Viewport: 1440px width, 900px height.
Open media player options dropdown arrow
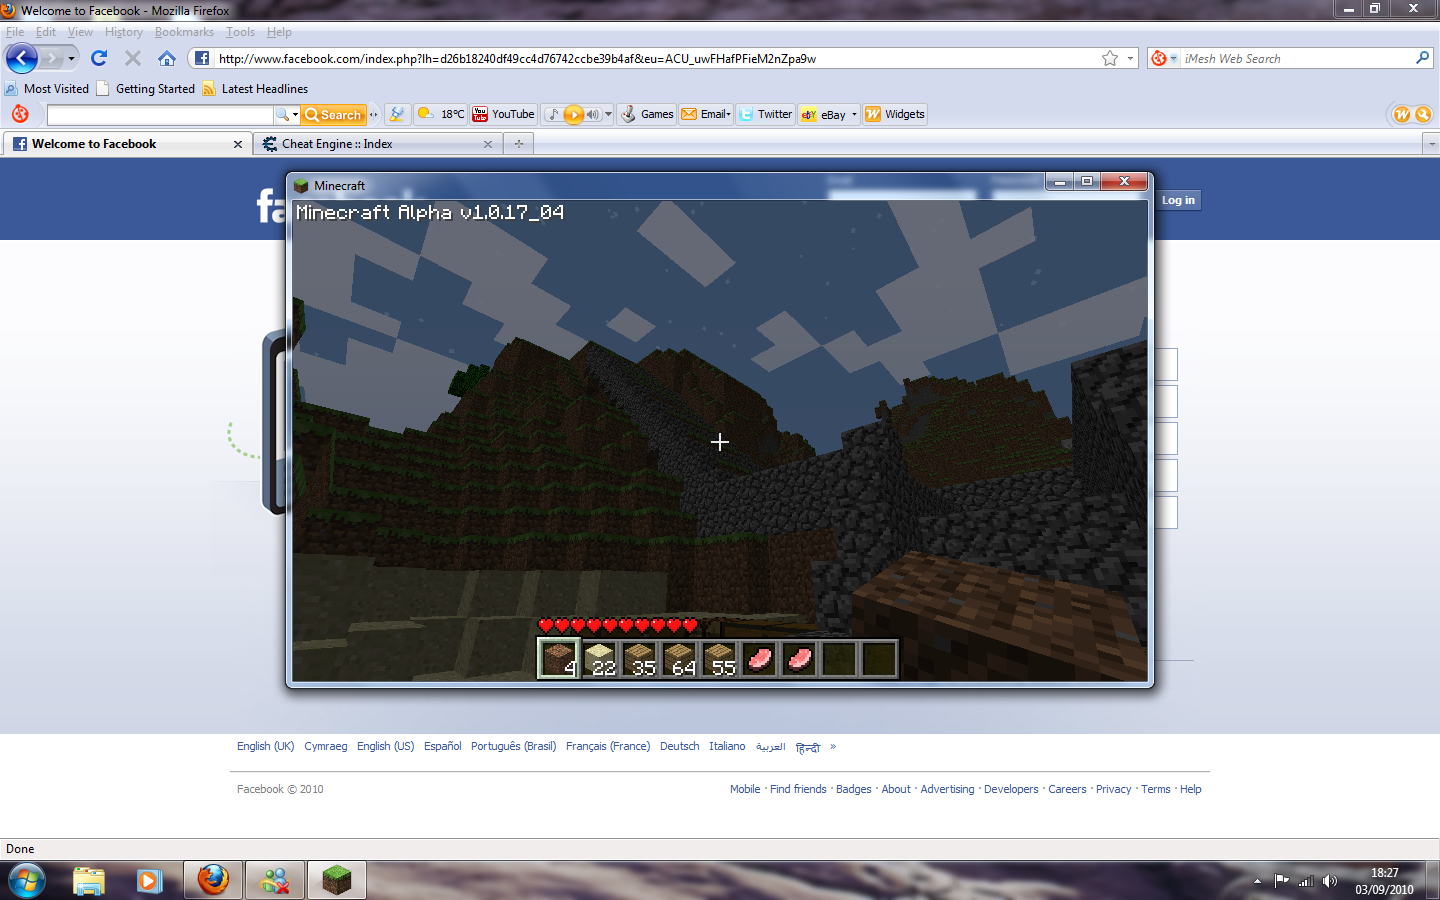[608, 114]
